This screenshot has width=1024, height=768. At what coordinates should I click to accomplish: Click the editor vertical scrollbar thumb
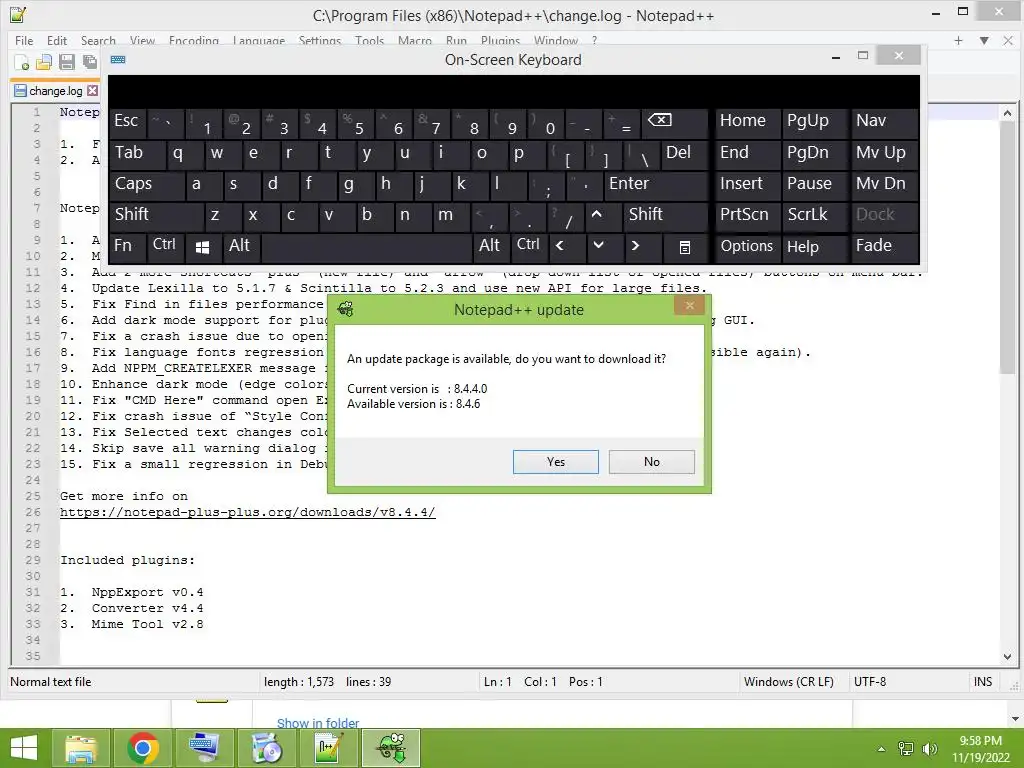pyautogui.click(x=1007, y=248)
